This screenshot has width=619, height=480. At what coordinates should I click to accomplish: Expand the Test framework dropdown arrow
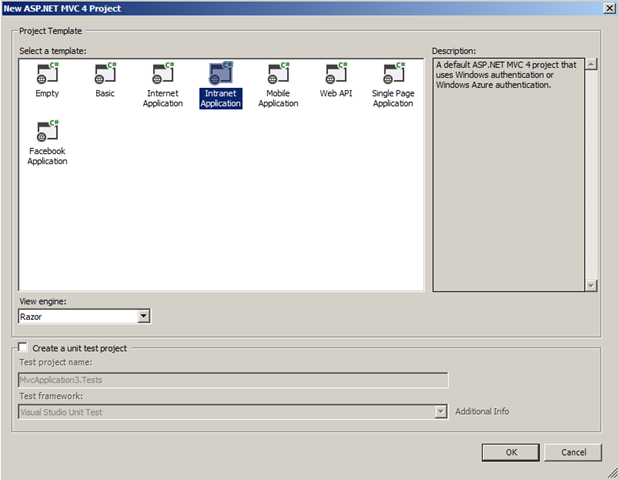click(x=441, y=412)
